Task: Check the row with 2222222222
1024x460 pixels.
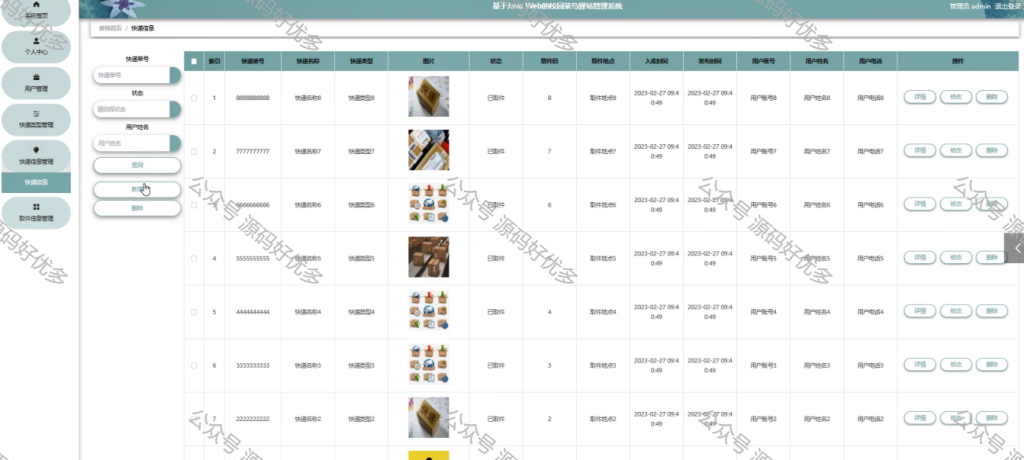Action: (x=194, y=419)
